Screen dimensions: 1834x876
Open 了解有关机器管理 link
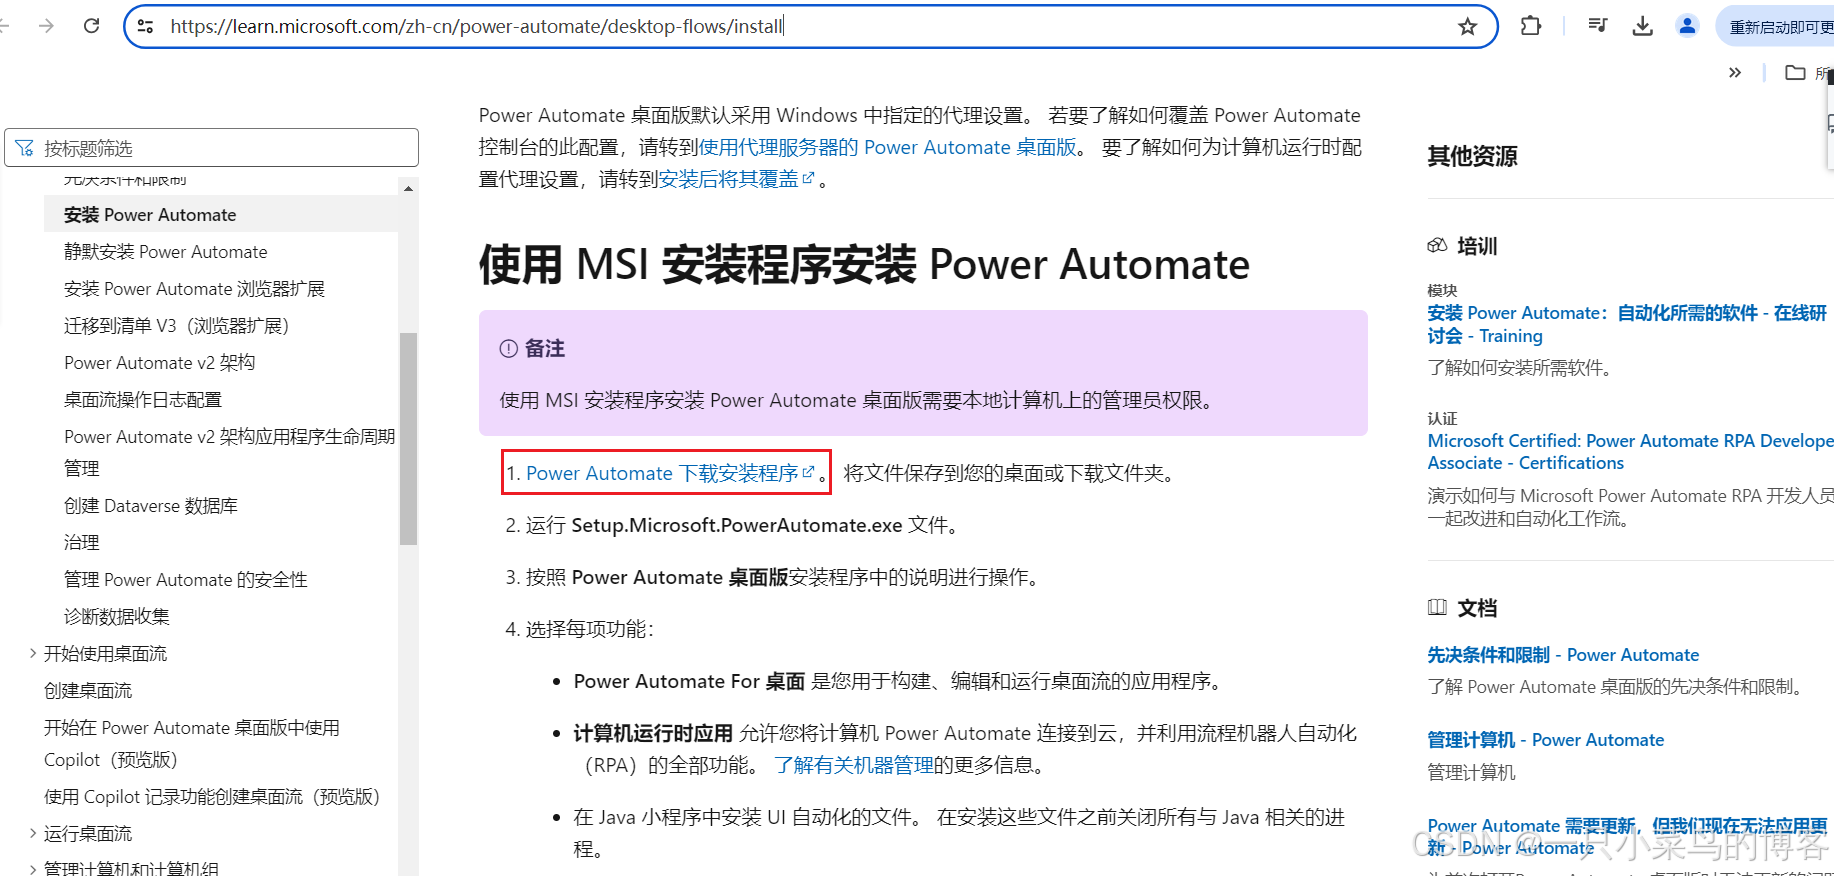tap(853, 765)
